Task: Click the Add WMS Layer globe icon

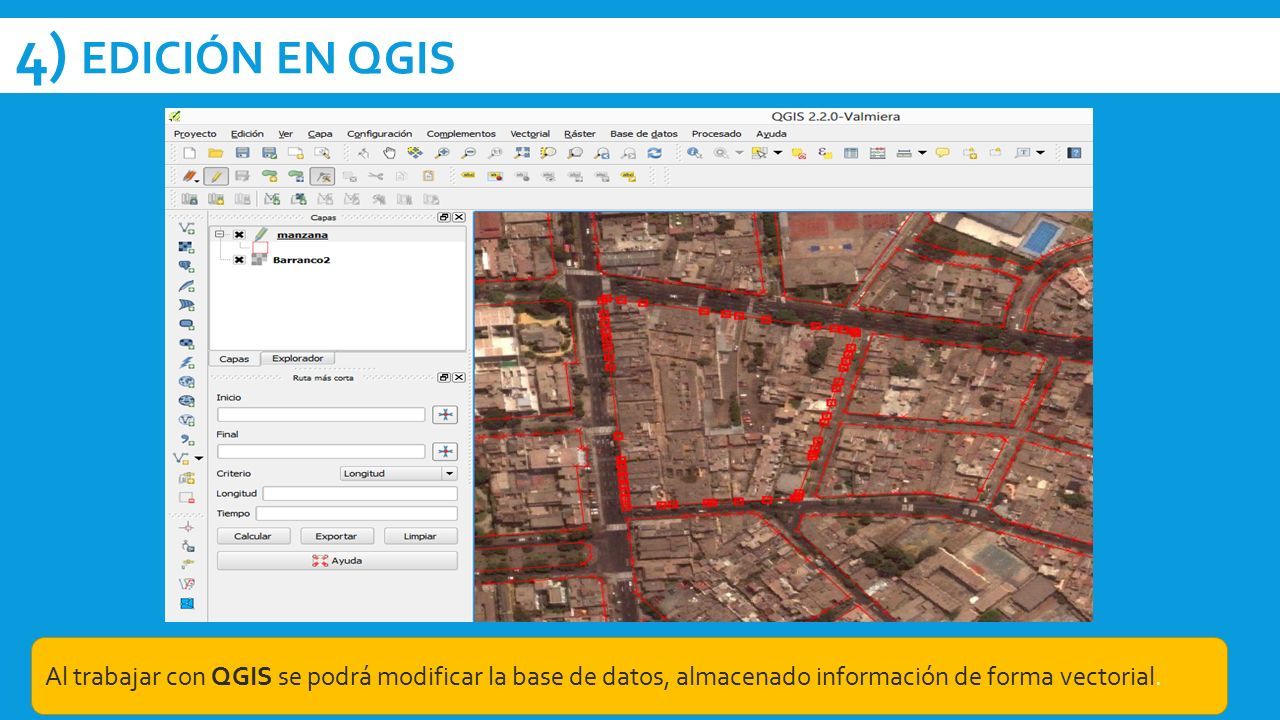Action: (x=187, y=382)
